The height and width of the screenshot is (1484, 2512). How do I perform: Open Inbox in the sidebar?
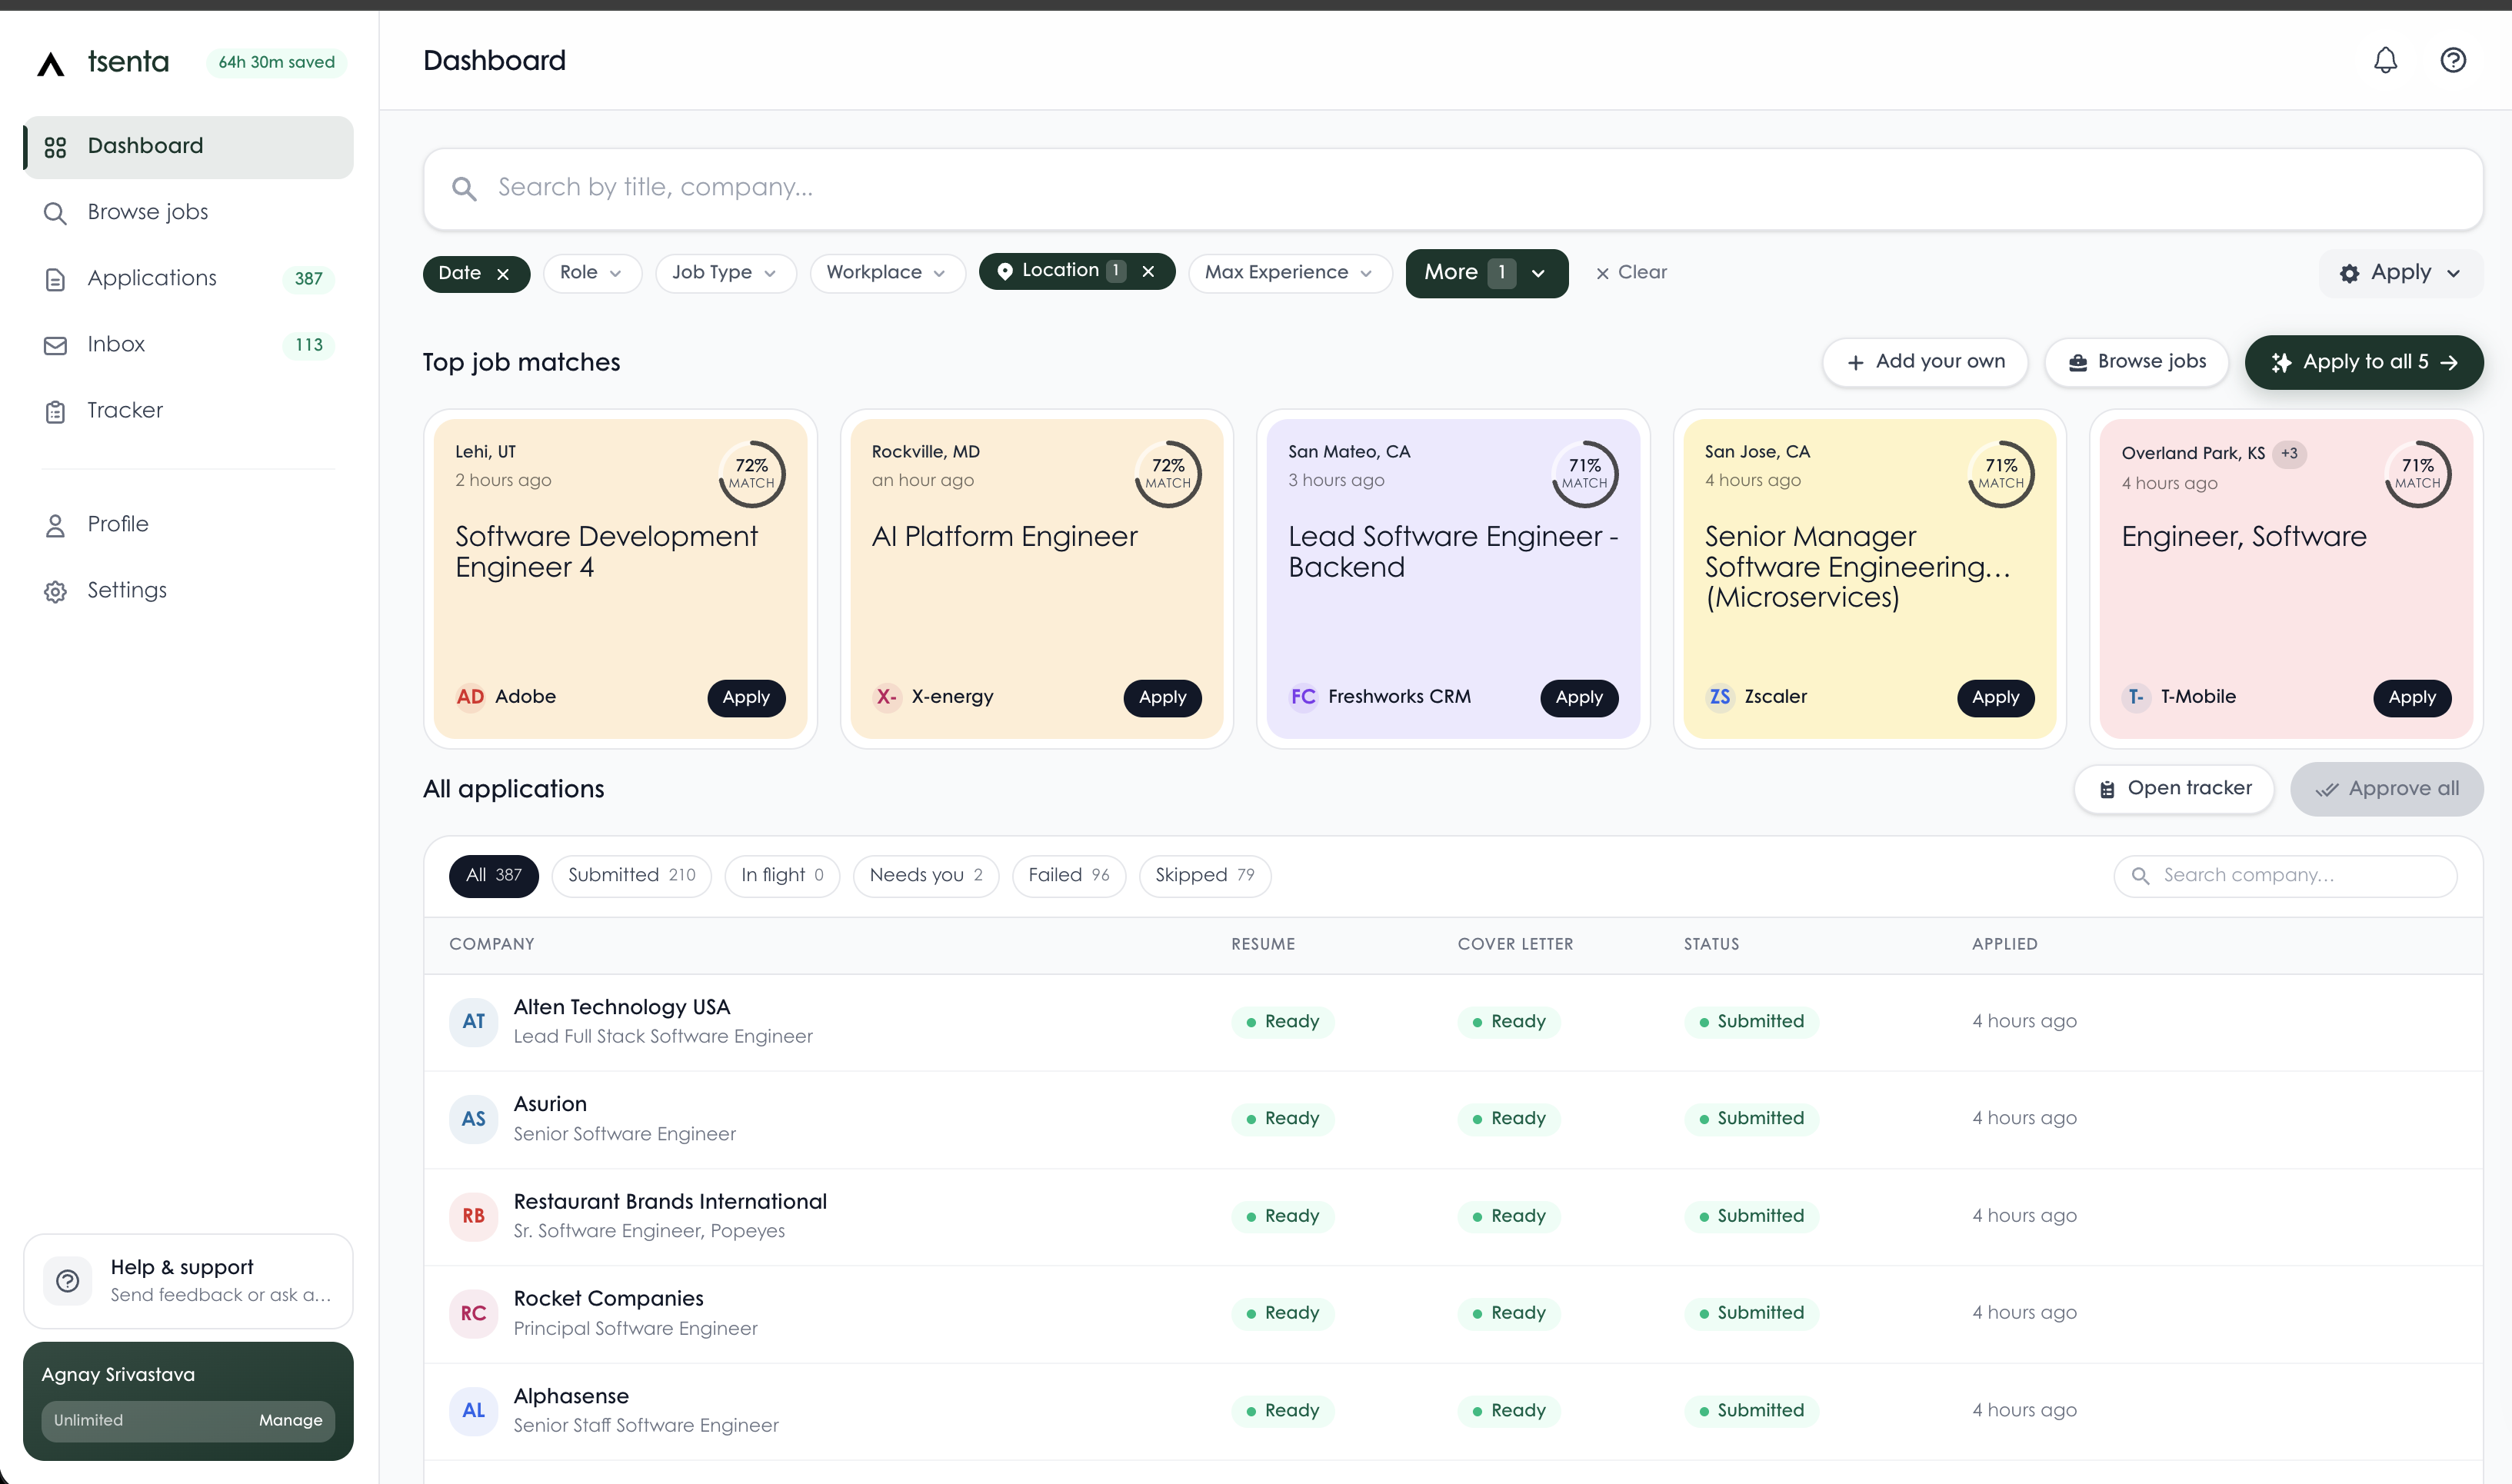point(189,345)
